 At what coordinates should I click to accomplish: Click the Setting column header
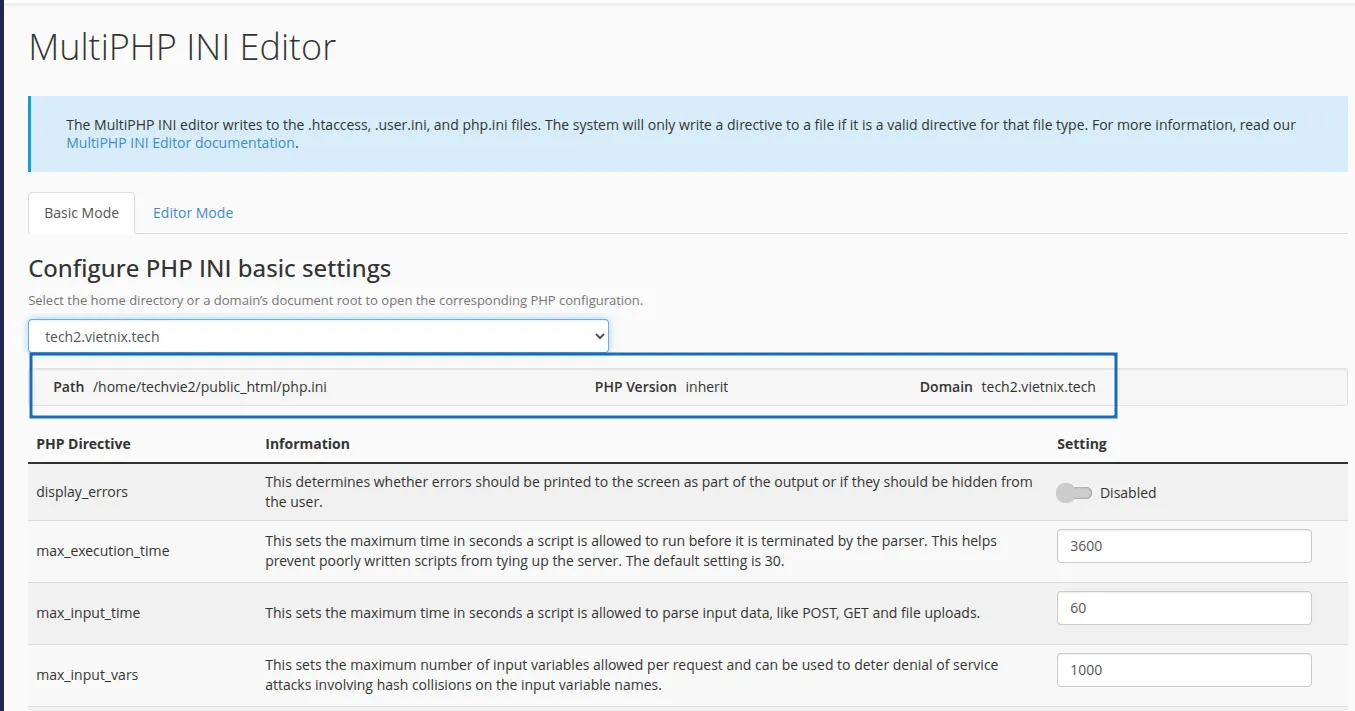click(x=1081, y=444)
